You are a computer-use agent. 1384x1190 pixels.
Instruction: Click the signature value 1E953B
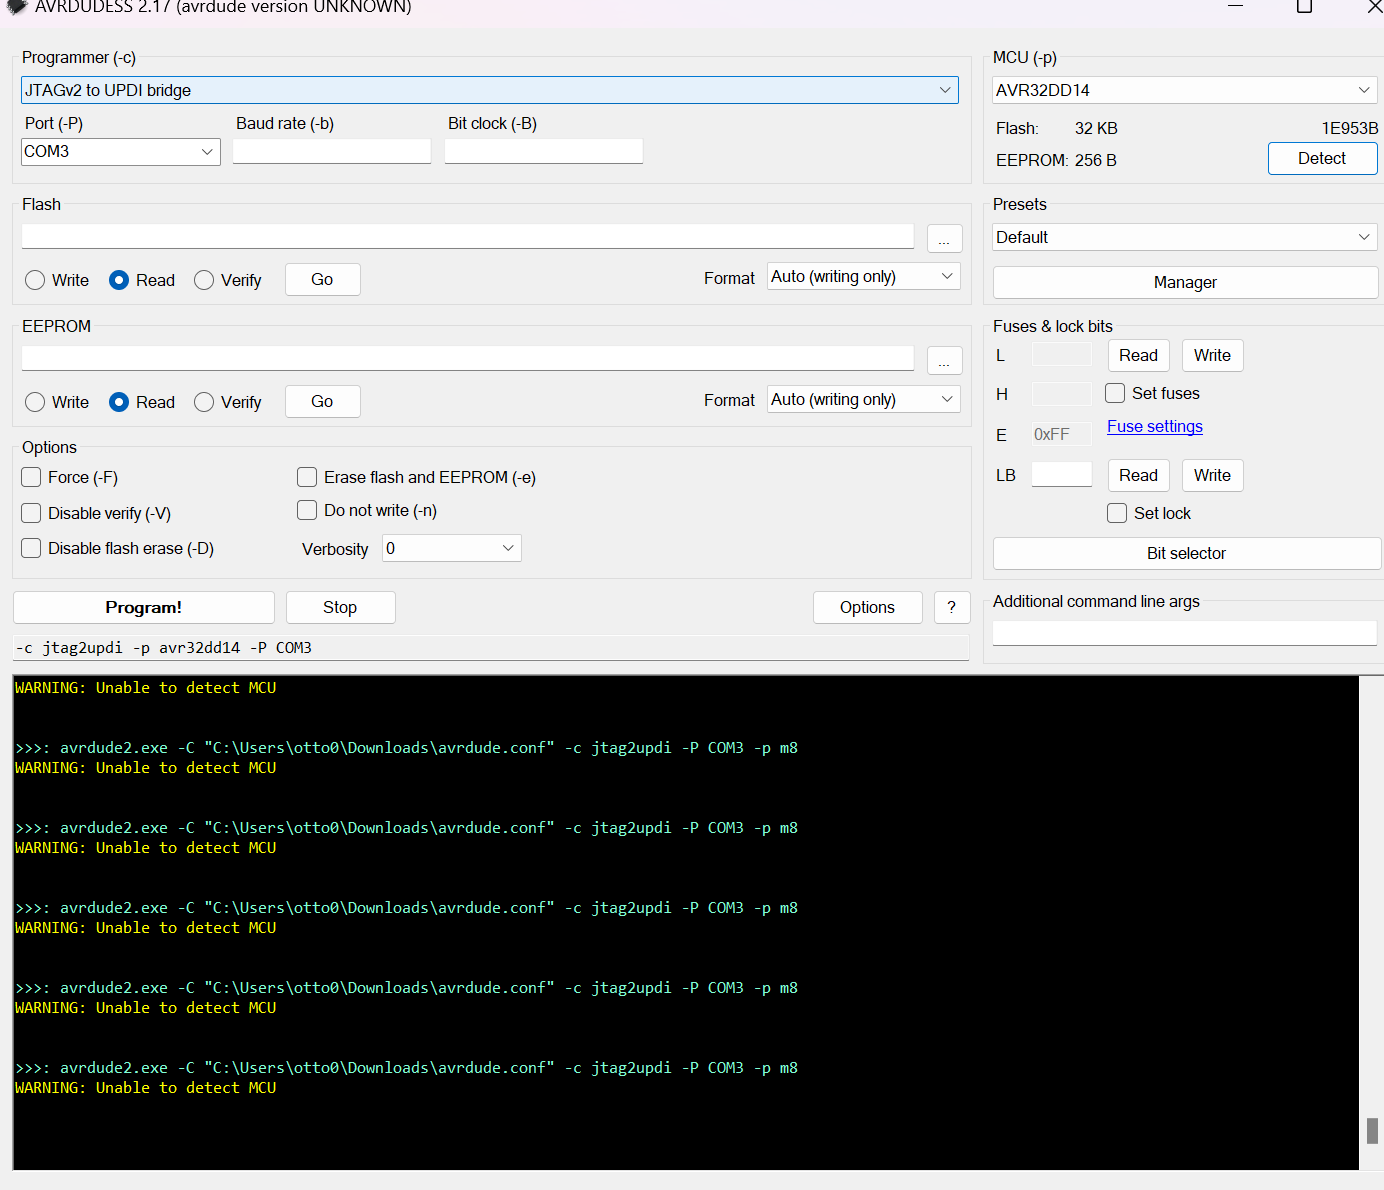coord(1350,128)
